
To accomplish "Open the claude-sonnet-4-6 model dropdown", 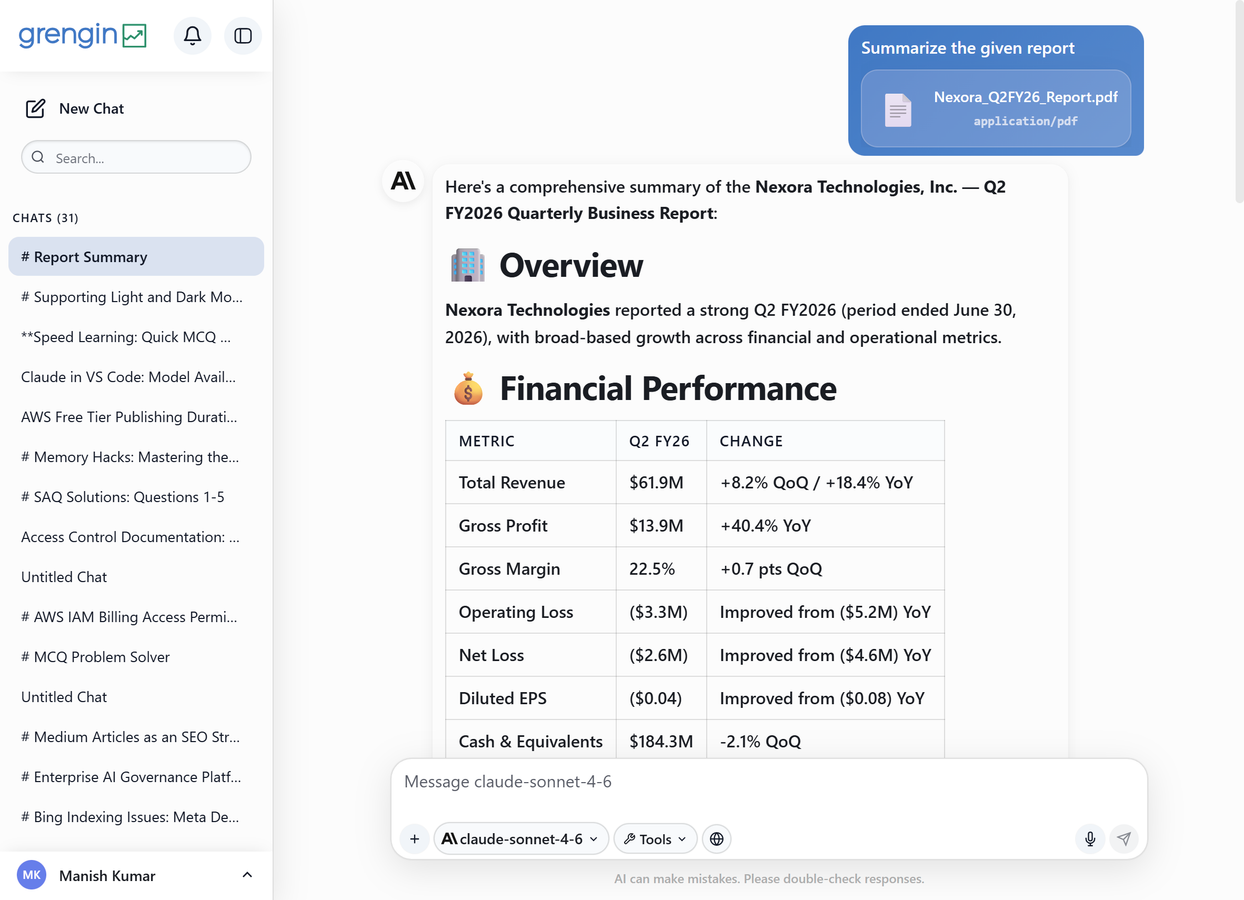I will [x=520, y=839].
